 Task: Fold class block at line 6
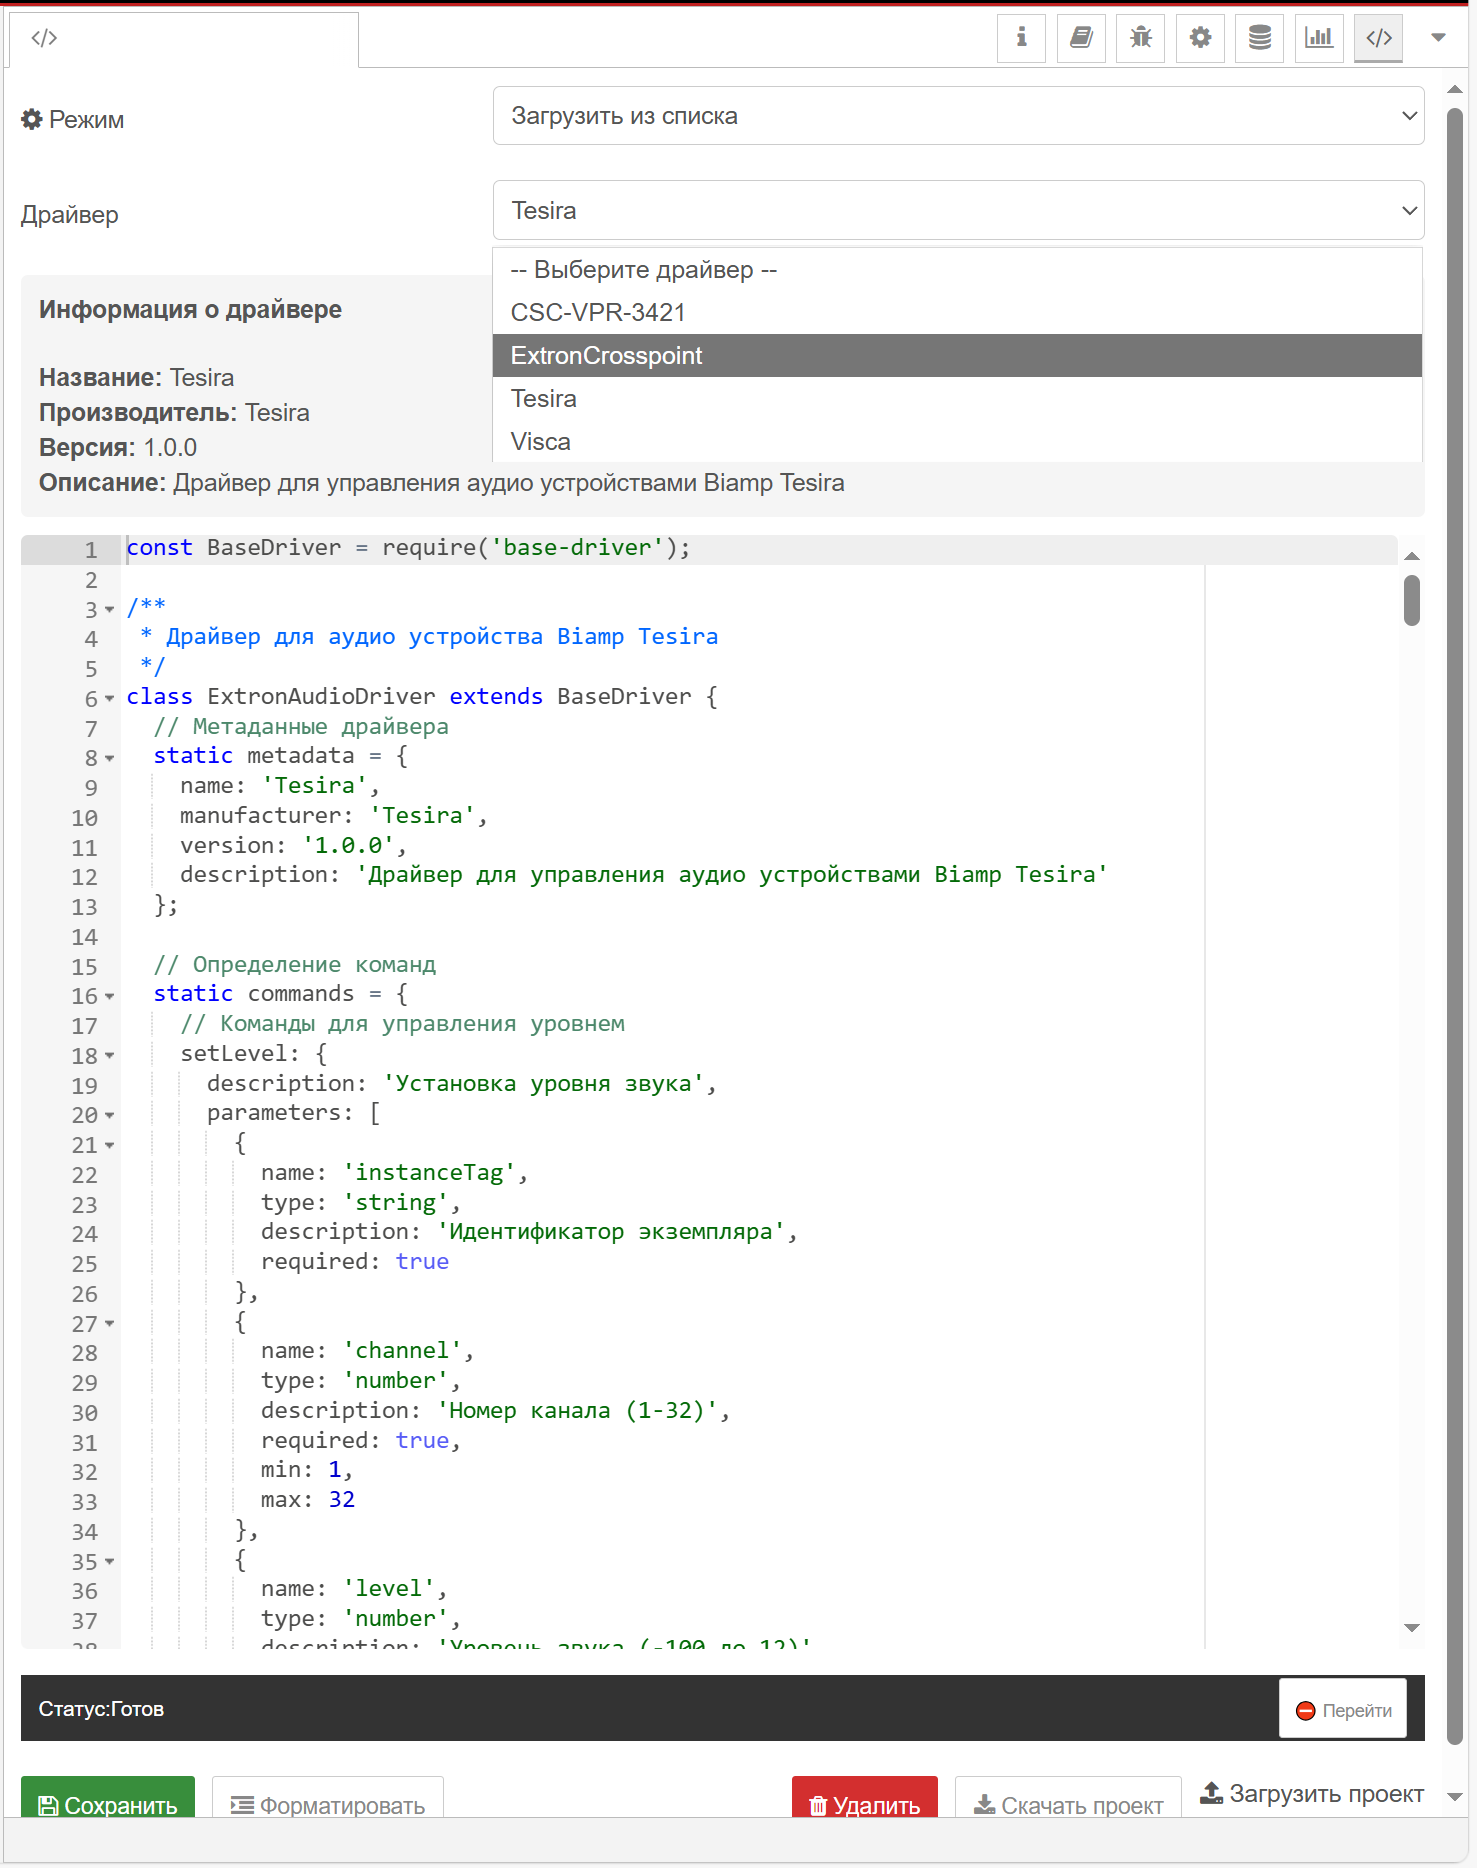click(x=110, y=698)
